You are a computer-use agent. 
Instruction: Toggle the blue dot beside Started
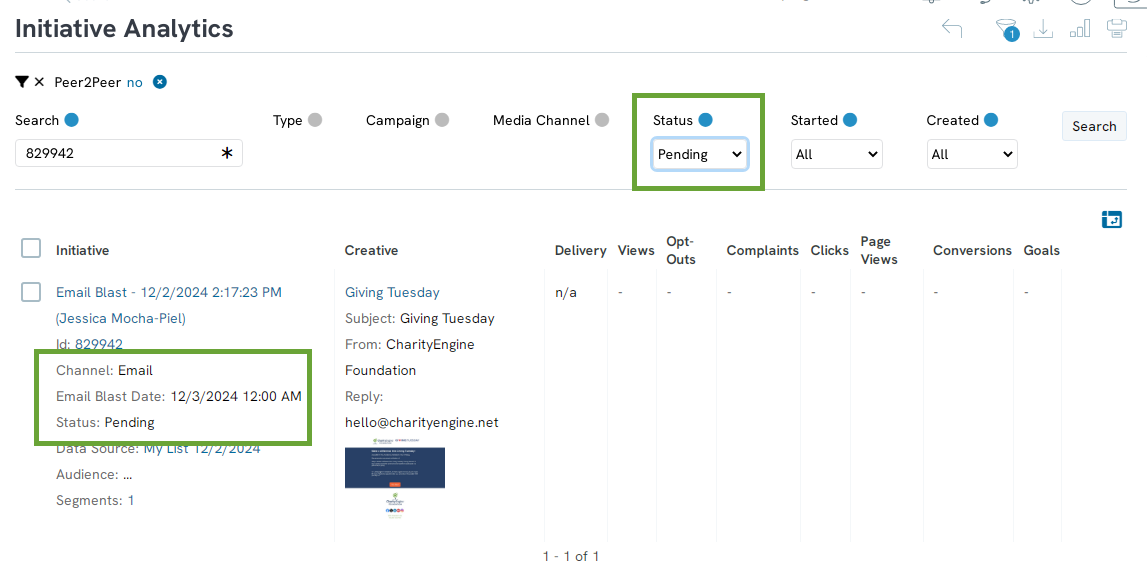point(850,120)
